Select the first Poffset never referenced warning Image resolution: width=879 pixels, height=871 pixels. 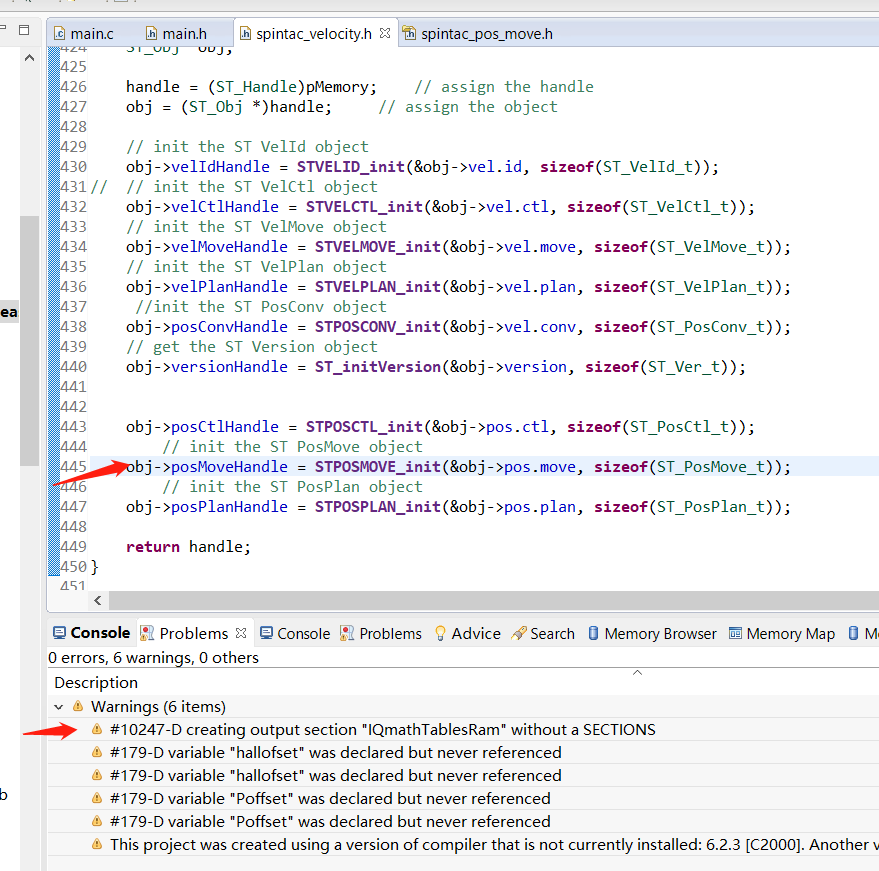(x=463, y=799)
